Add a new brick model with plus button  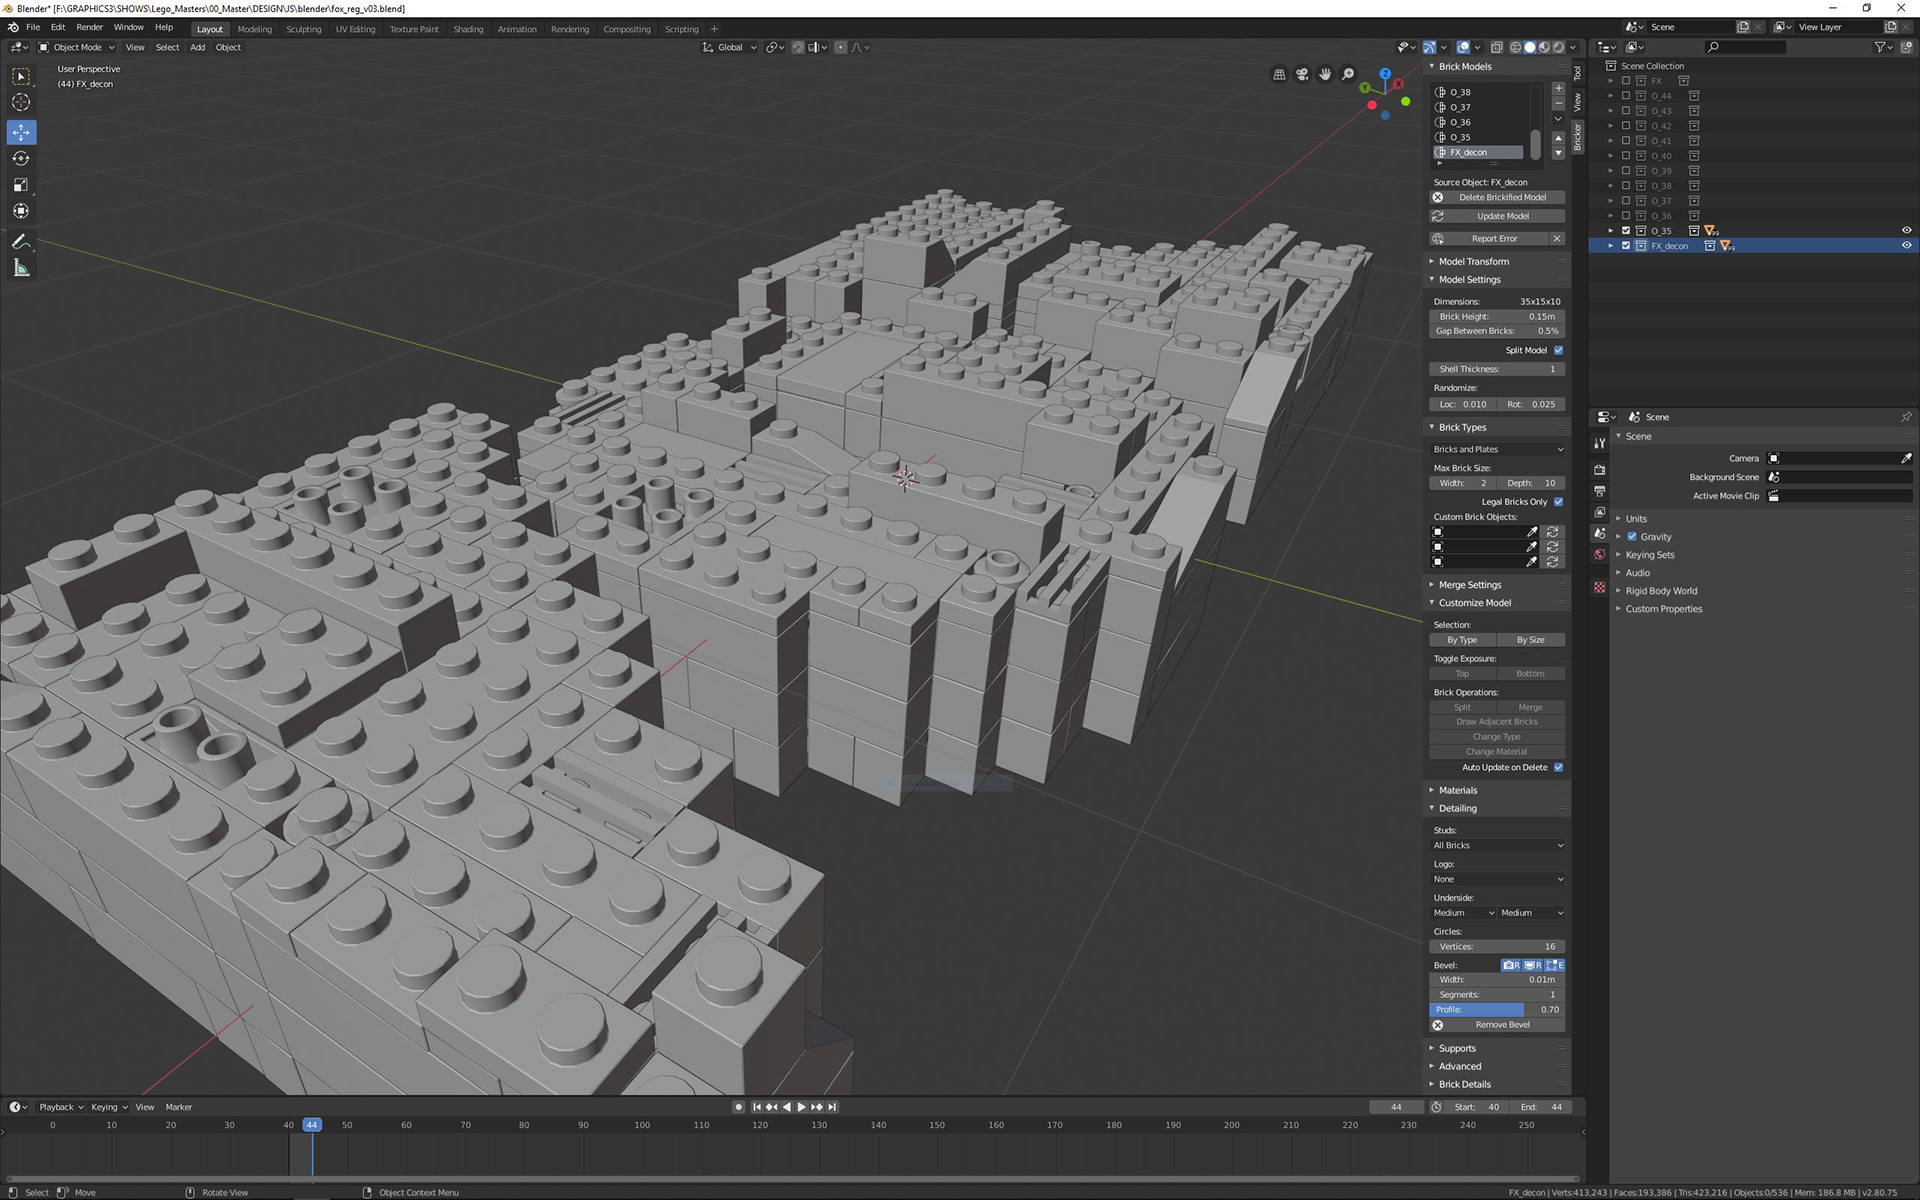click(x=1558, y=89)
